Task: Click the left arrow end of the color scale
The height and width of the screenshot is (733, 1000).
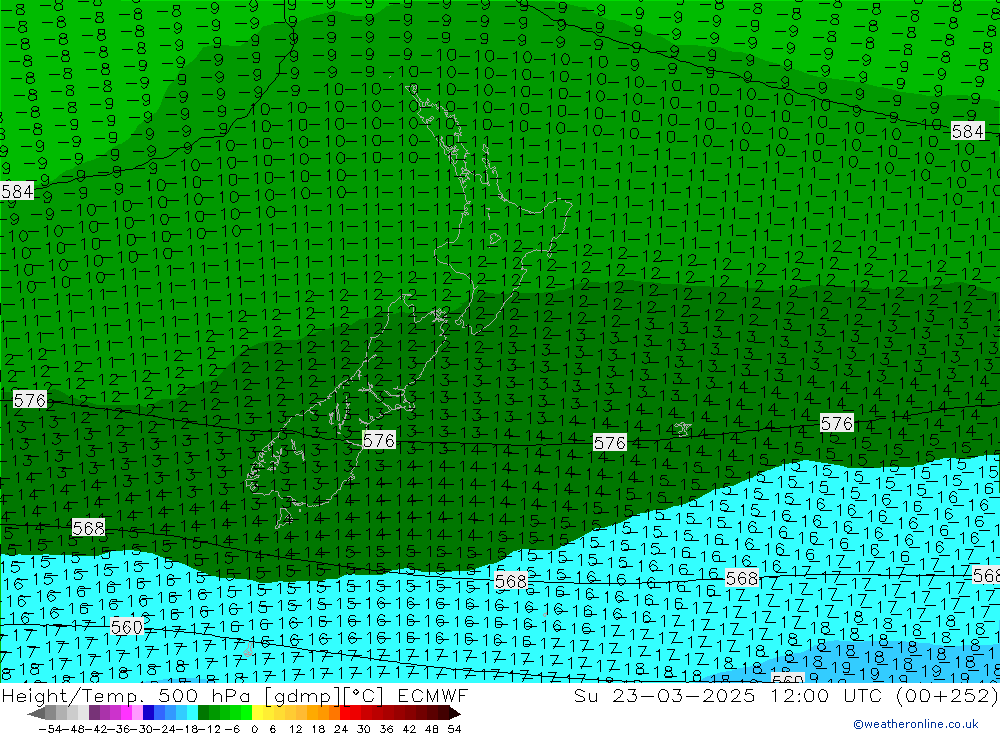Action: [36, 713]
